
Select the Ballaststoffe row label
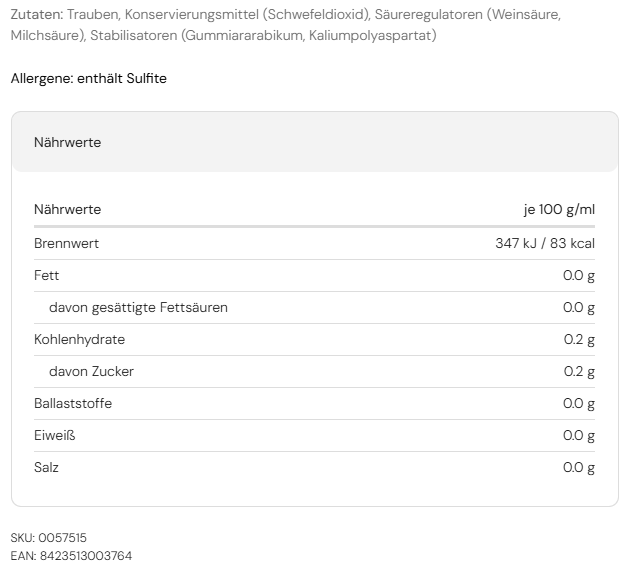(73, 403)
